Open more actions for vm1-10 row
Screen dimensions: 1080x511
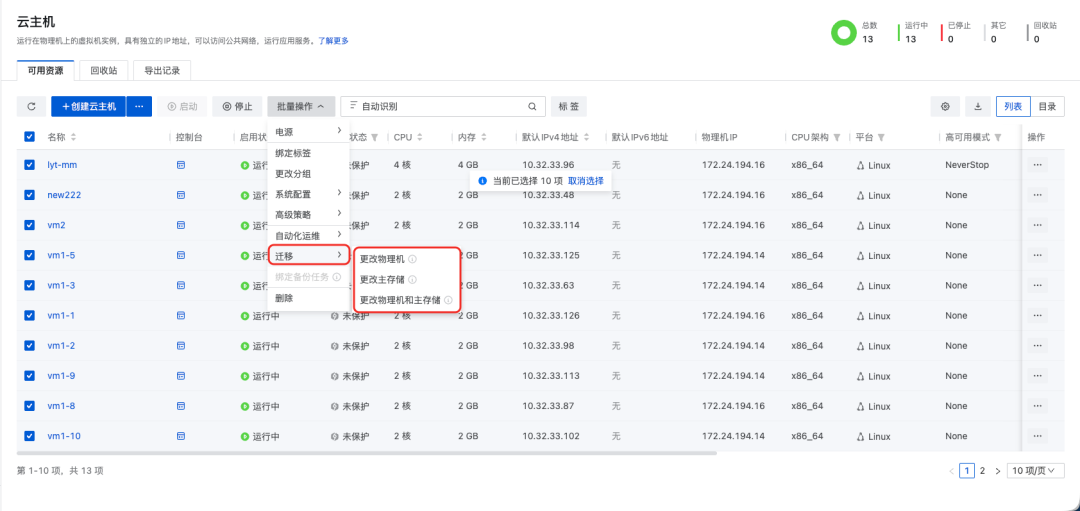tap(1038, 436)
